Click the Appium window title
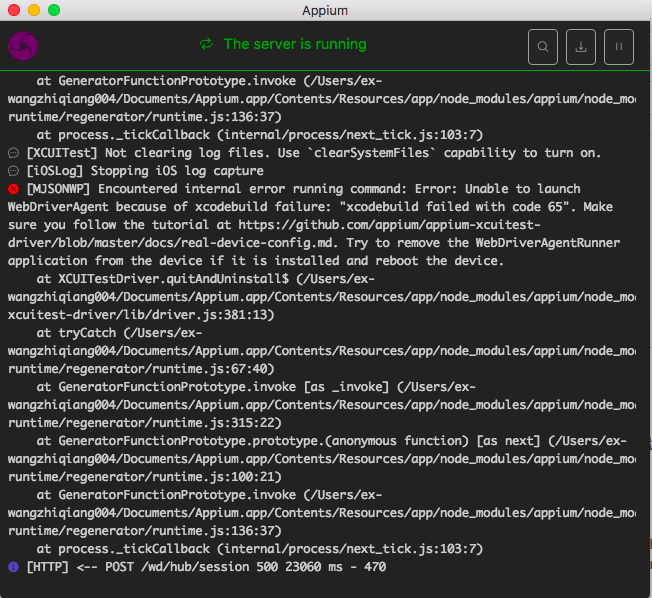This screenshot has width=652, height=598. [x=325, y=10]
